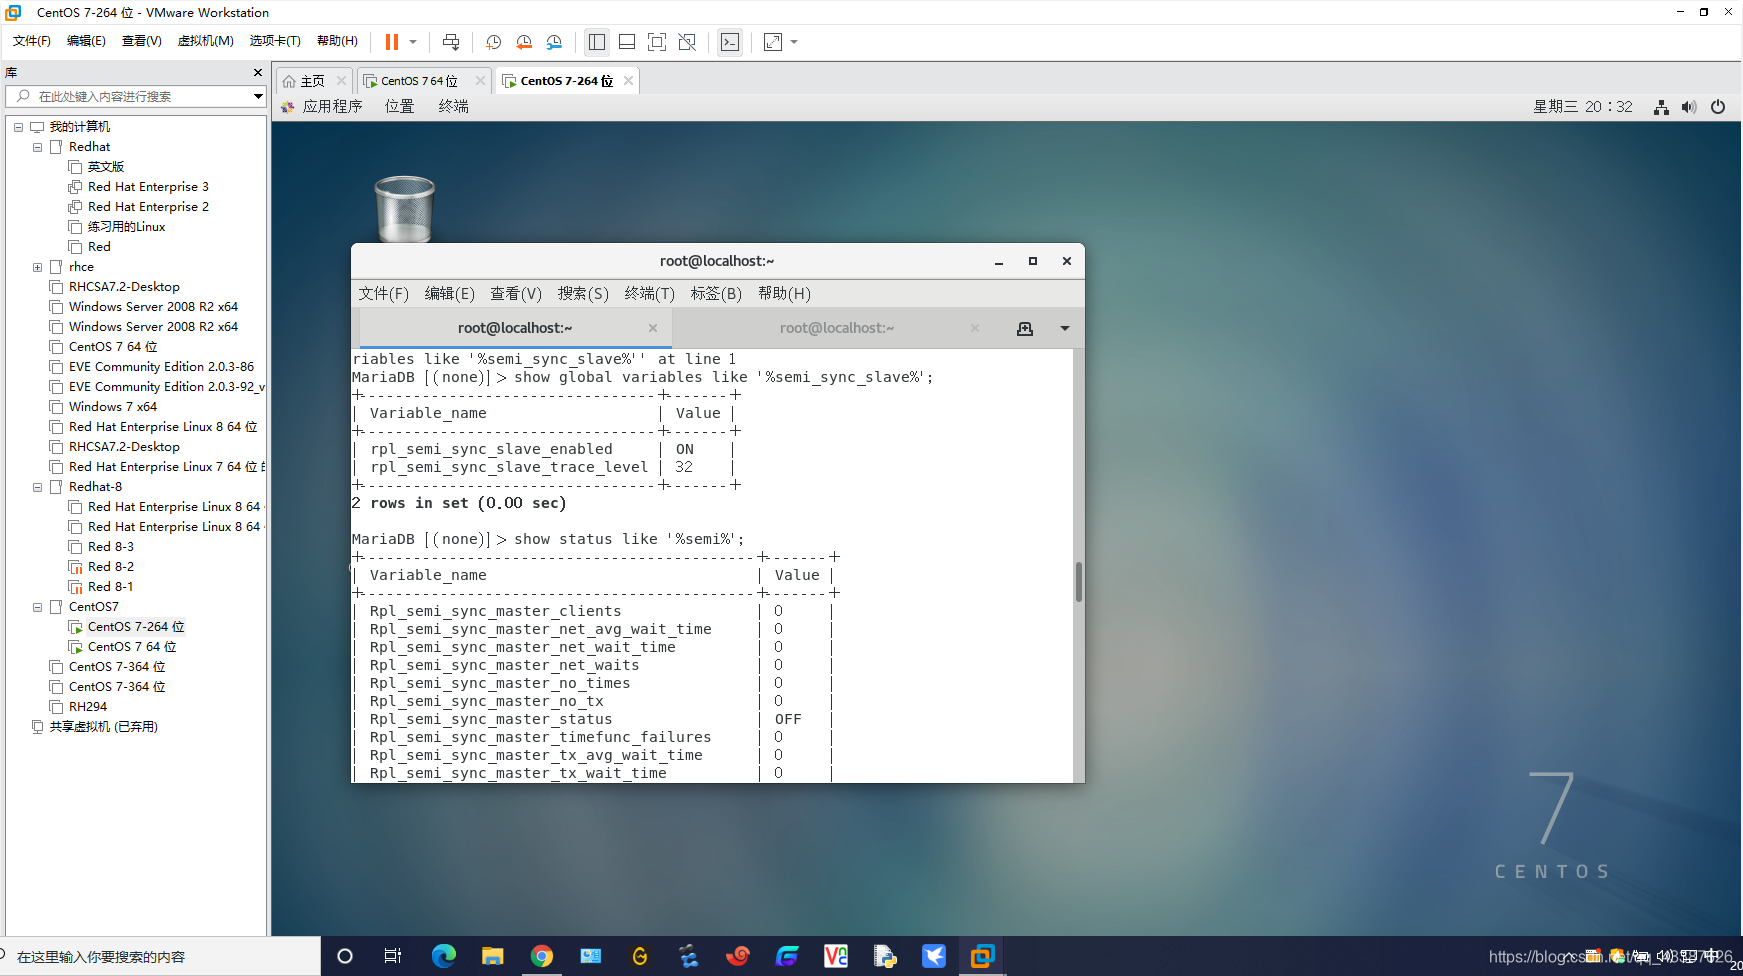The height and width of the screenshot is (976, 1743).
Task: Click the VMware Workstation taskbar icon
Action: click(x=982, y=956)
